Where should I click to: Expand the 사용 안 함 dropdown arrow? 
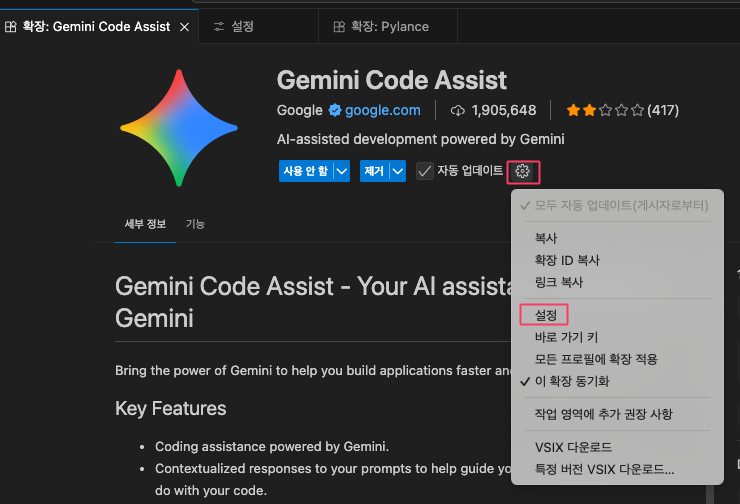coord(342,171)
